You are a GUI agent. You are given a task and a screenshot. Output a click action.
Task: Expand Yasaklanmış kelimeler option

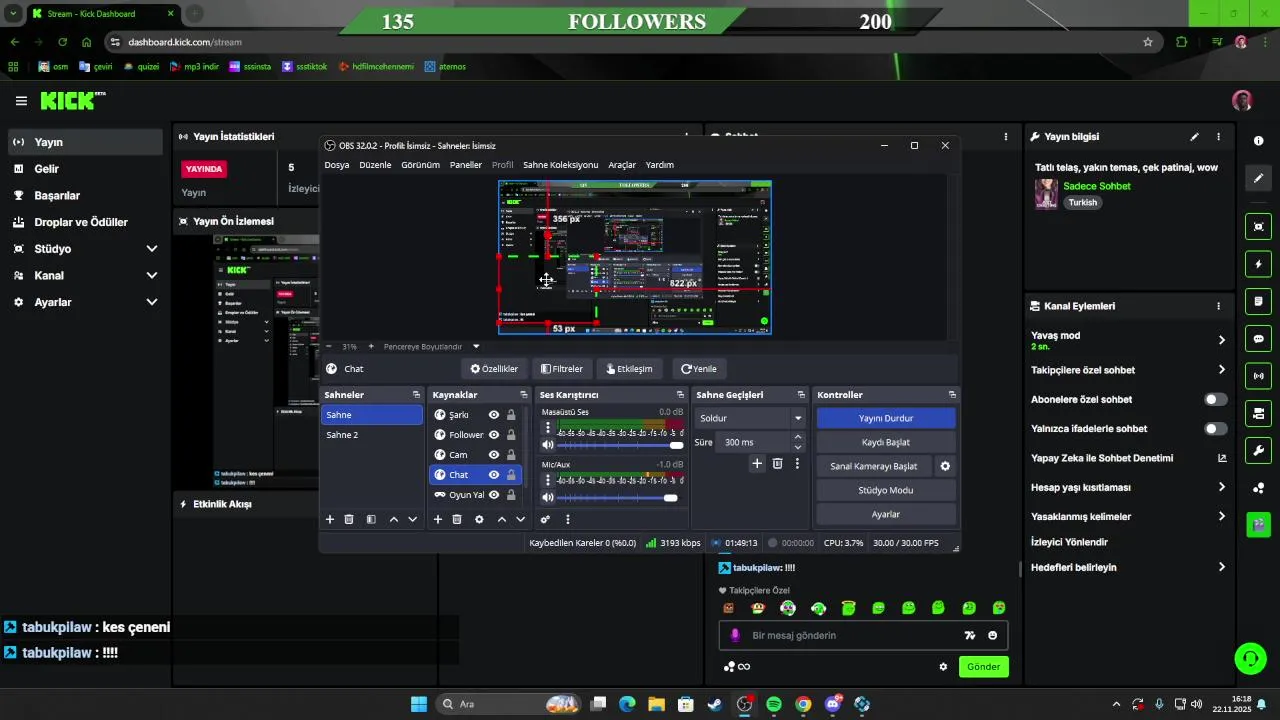[1221, 516]
